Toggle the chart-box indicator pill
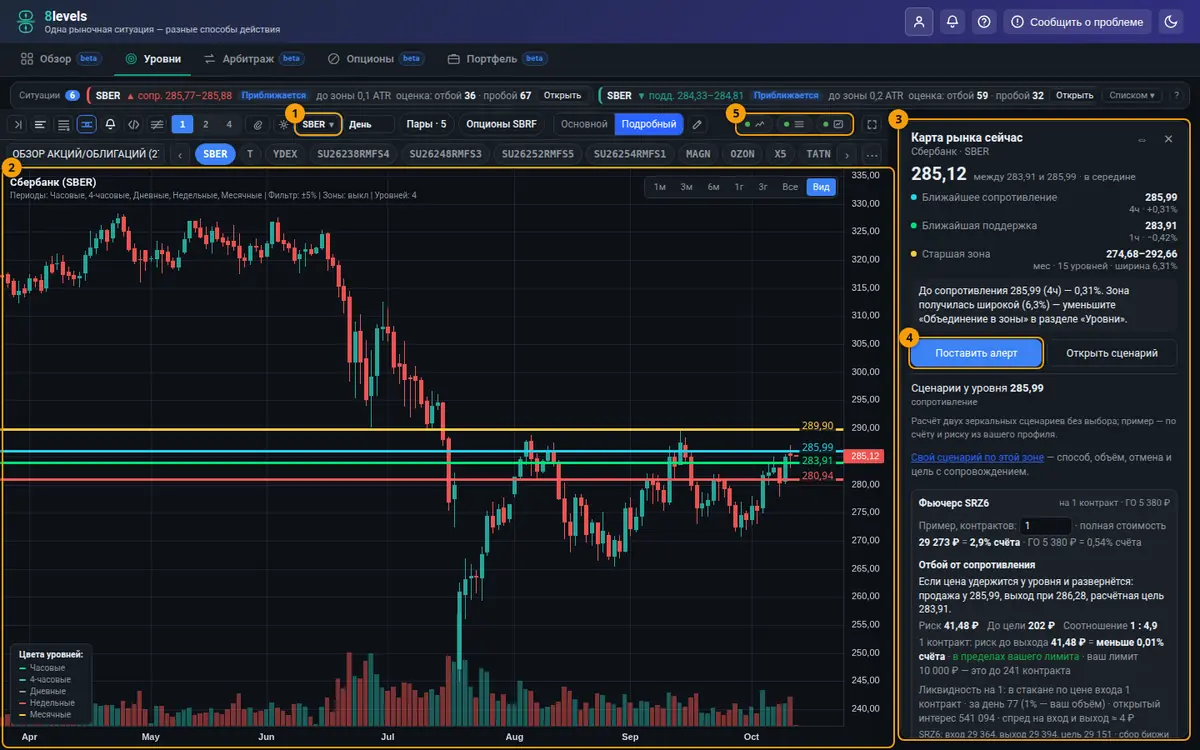The width and height of the screenshot is (1200, 750). pos(835,124)
